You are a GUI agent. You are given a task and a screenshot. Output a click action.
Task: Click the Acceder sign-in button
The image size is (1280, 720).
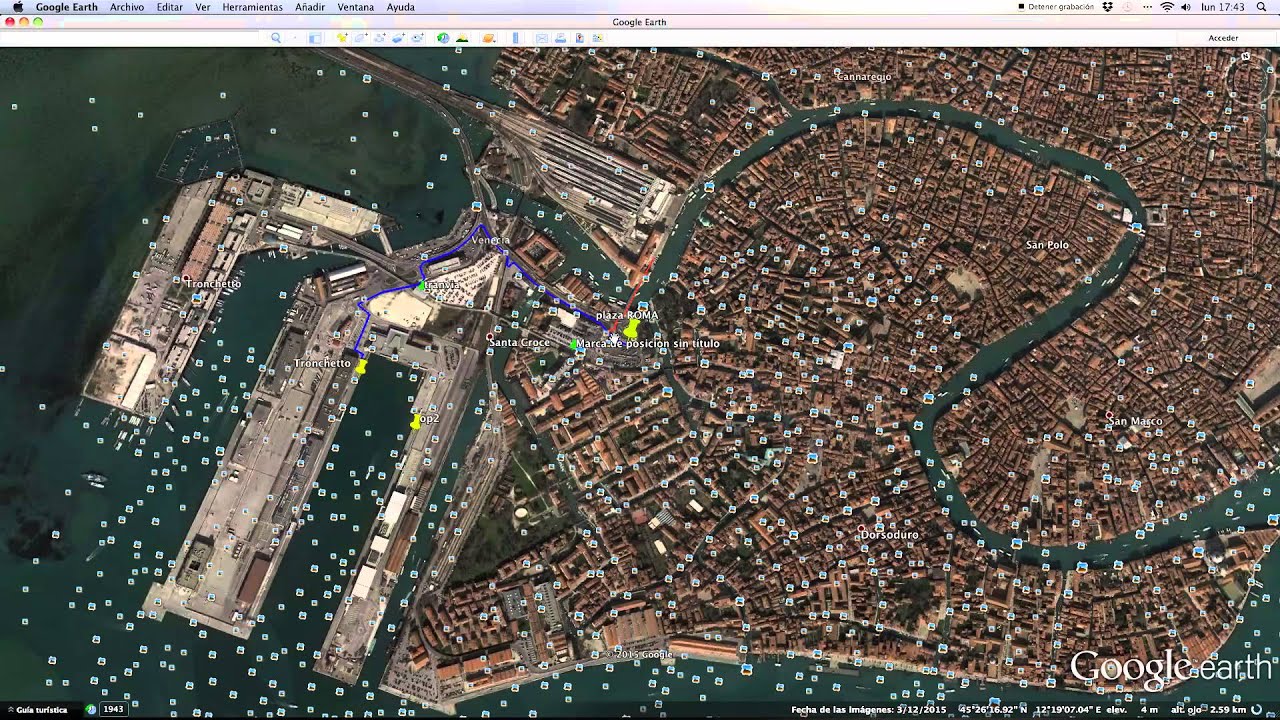coord(1223,38)
